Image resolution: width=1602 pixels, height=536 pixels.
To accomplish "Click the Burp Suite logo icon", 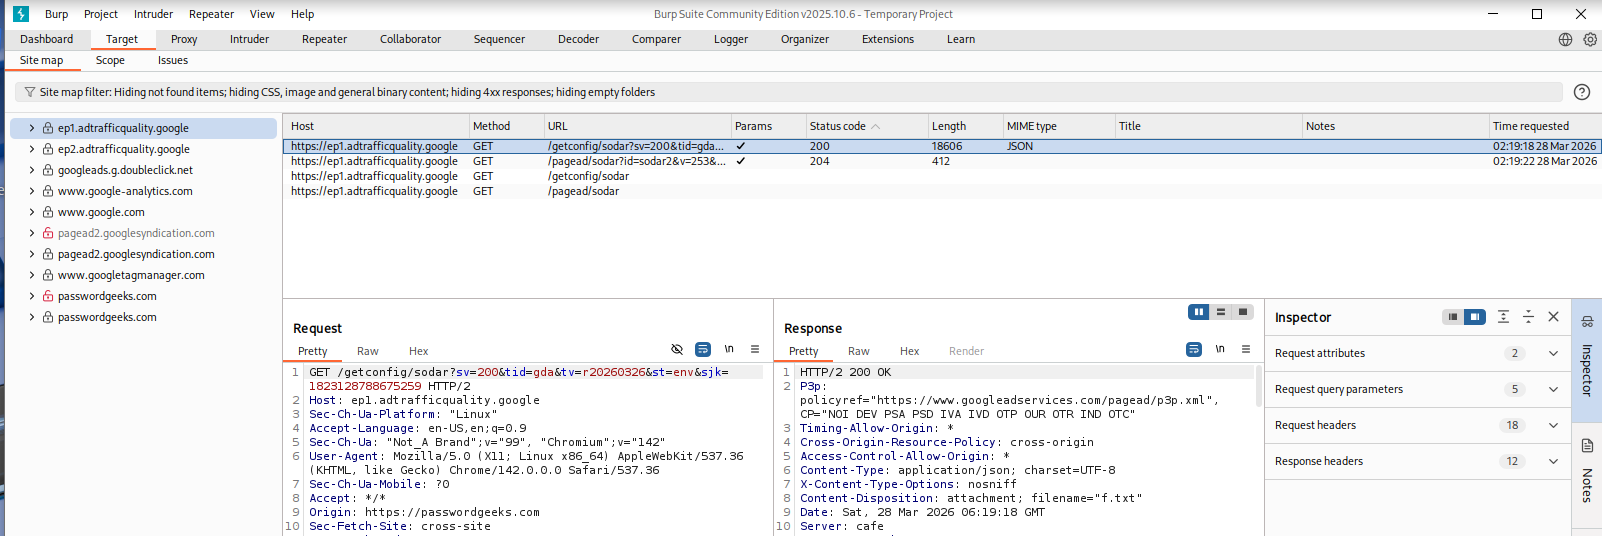I will tap(20, 14).
